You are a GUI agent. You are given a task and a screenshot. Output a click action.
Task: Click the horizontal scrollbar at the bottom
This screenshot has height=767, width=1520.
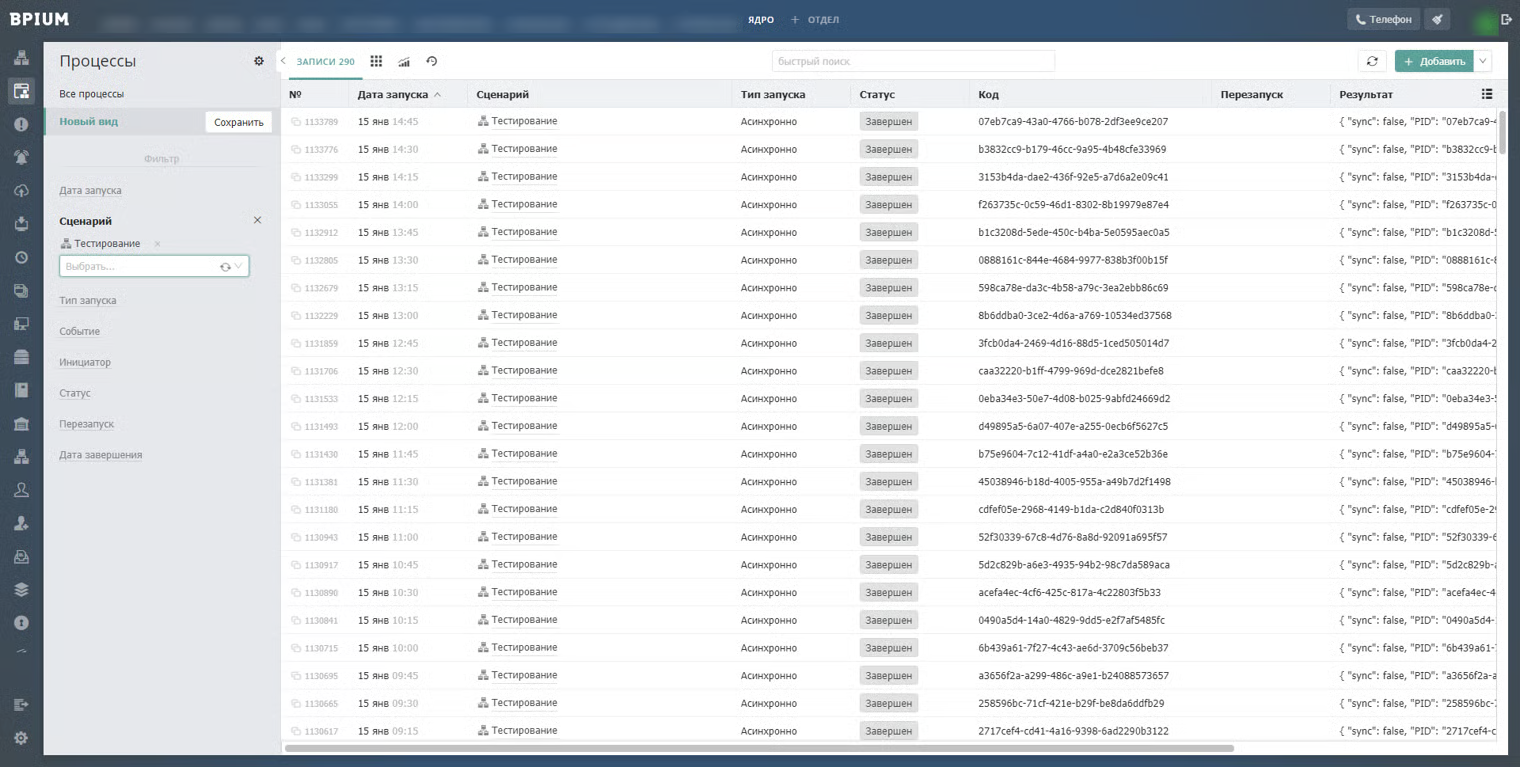(x=759, y=748)
